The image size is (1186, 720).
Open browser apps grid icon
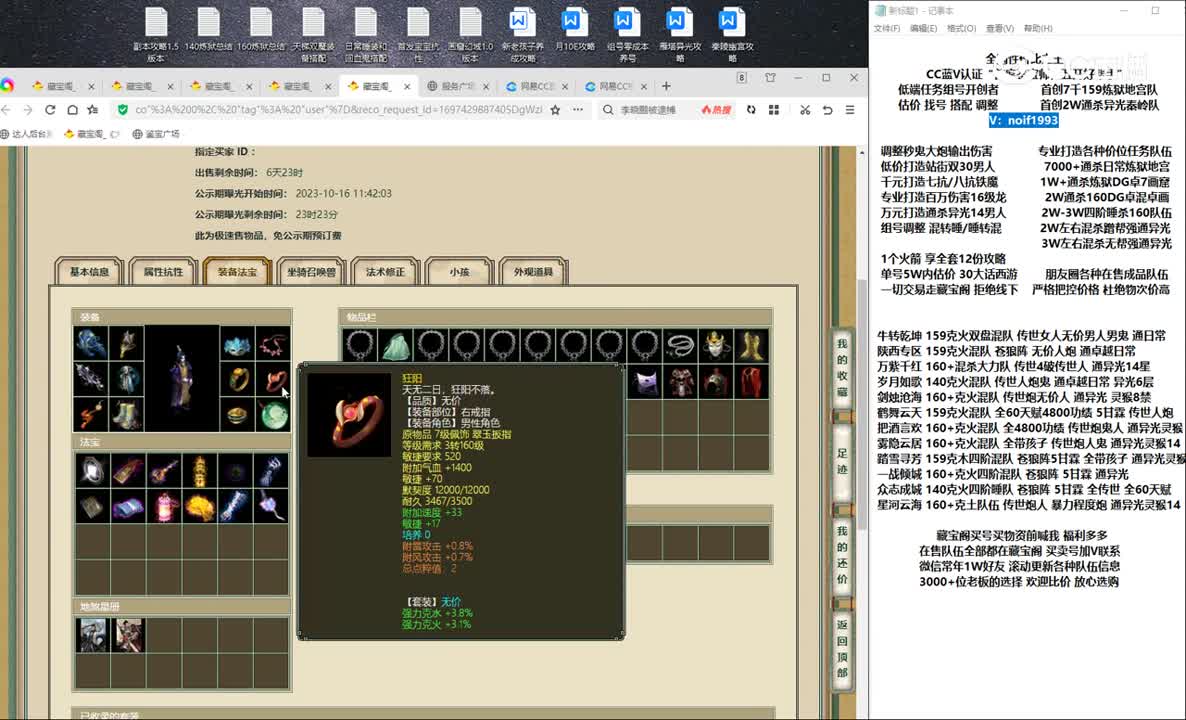pos(774,110)
